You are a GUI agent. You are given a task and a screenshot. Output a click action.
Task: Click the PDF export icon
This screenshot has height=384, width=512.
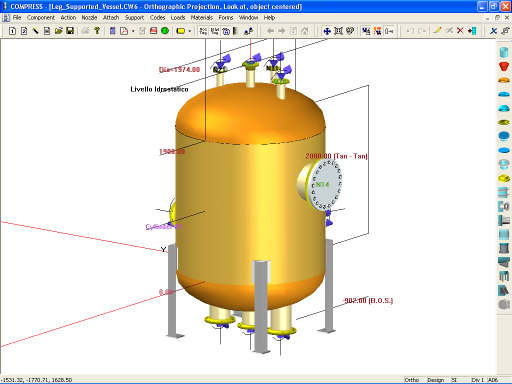pos(124,31)
